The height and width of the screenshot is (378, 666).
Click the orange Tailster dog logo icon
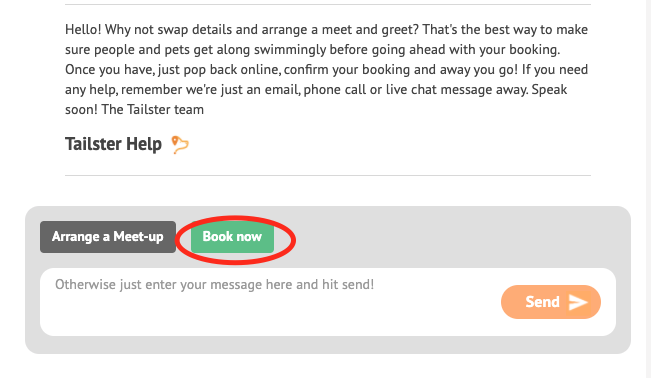click(180, 144)
